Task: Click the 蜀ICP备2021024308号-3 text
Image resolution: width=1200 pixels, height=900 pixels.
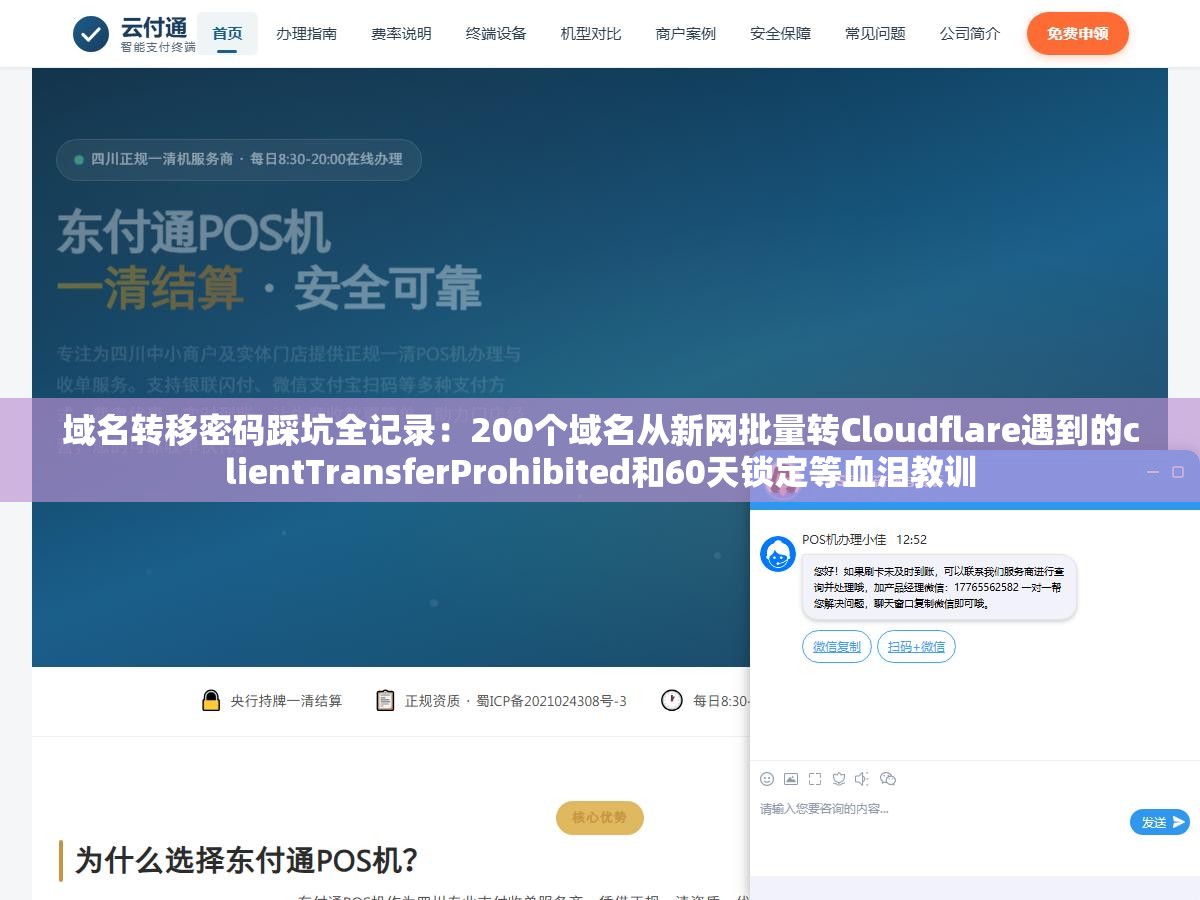Action: [x=551, y=701]
